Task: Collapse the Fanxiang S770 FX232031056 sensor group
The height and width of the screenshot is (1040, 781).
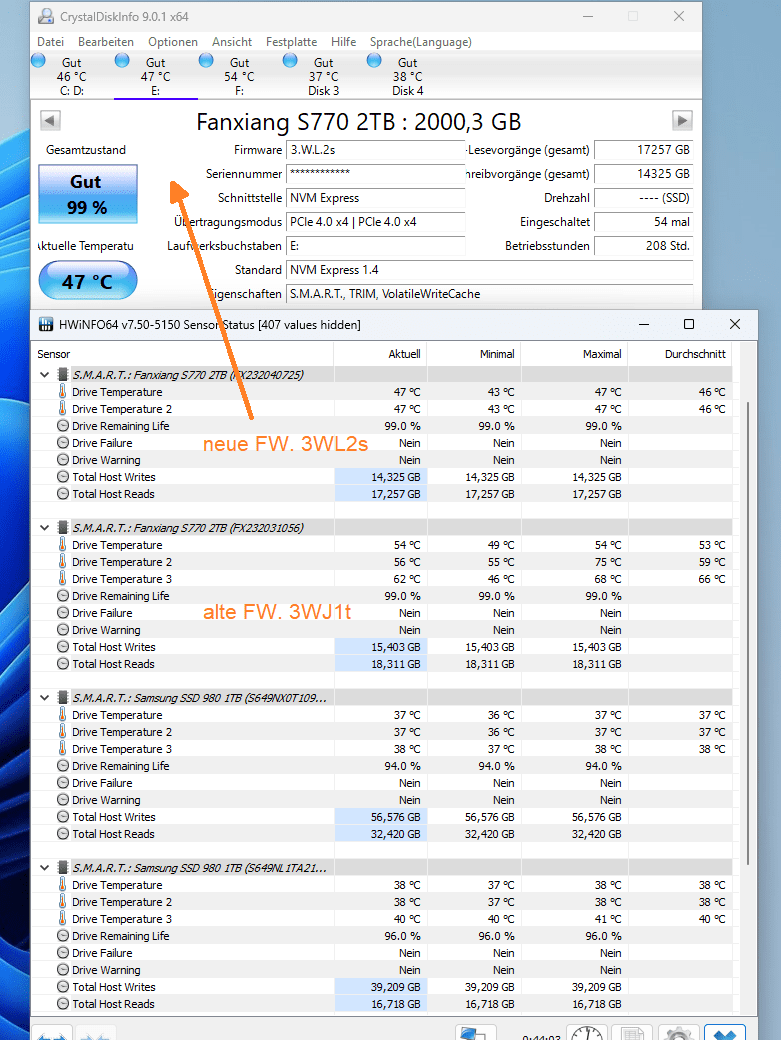Action: (x=44, y=528)
